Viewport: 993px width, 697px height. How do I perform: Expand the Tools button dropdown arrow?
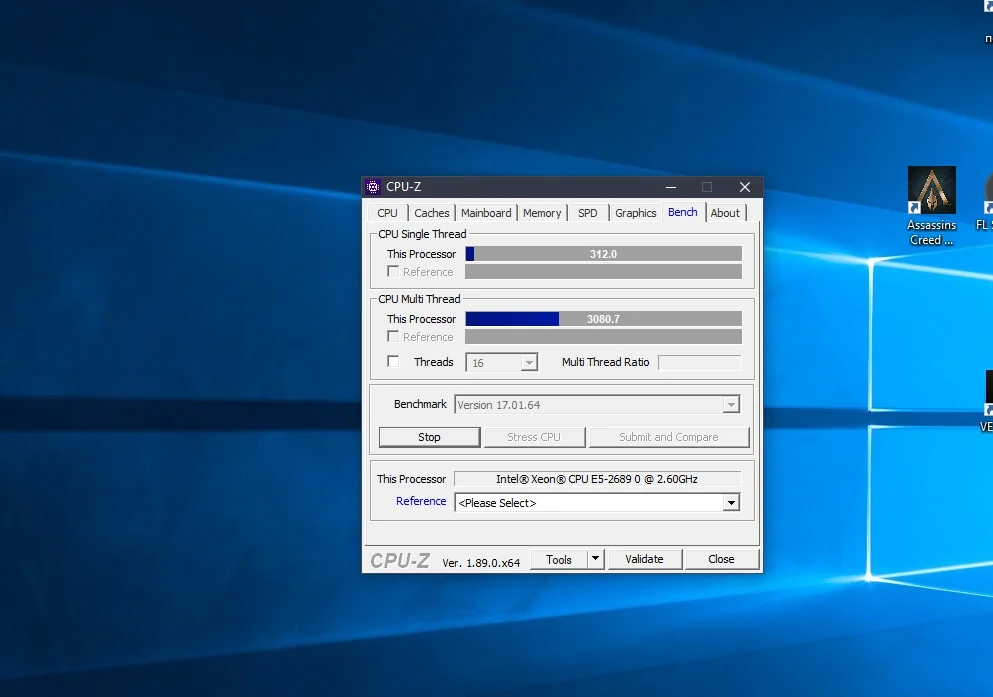coord(595,559)
